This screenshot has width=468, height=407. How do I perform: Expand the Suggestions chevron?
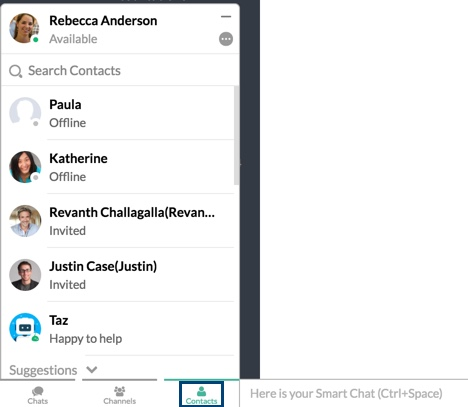tap(92, 370)
